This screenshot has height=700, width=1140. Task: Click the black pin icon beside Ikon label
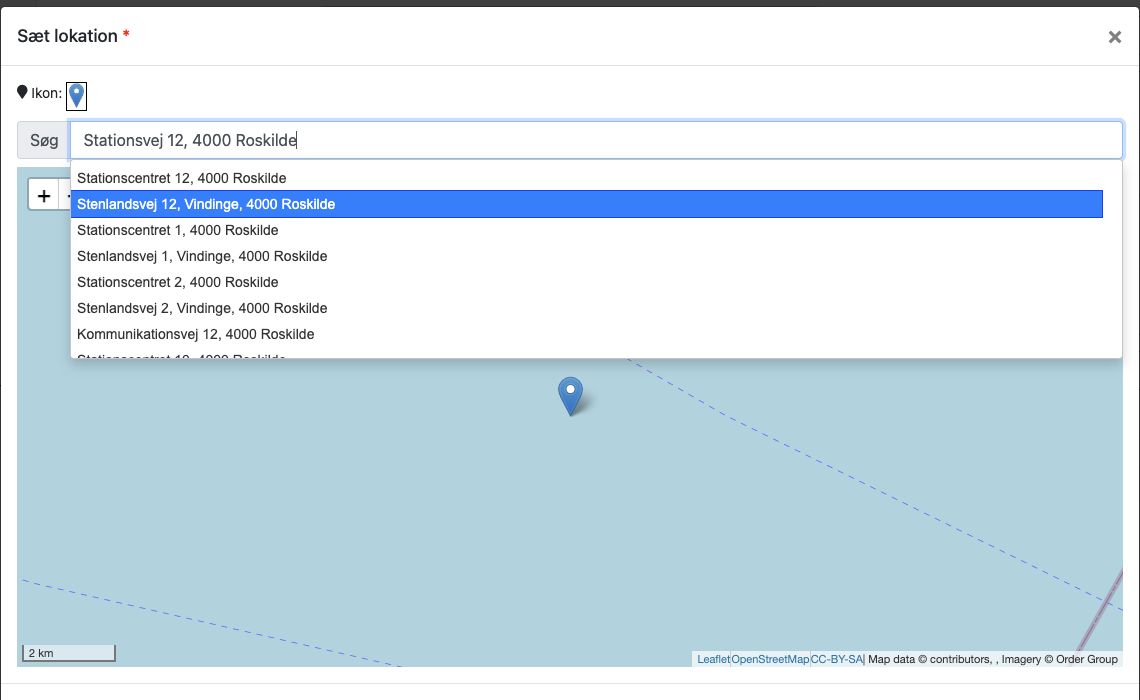click(23, 92)
